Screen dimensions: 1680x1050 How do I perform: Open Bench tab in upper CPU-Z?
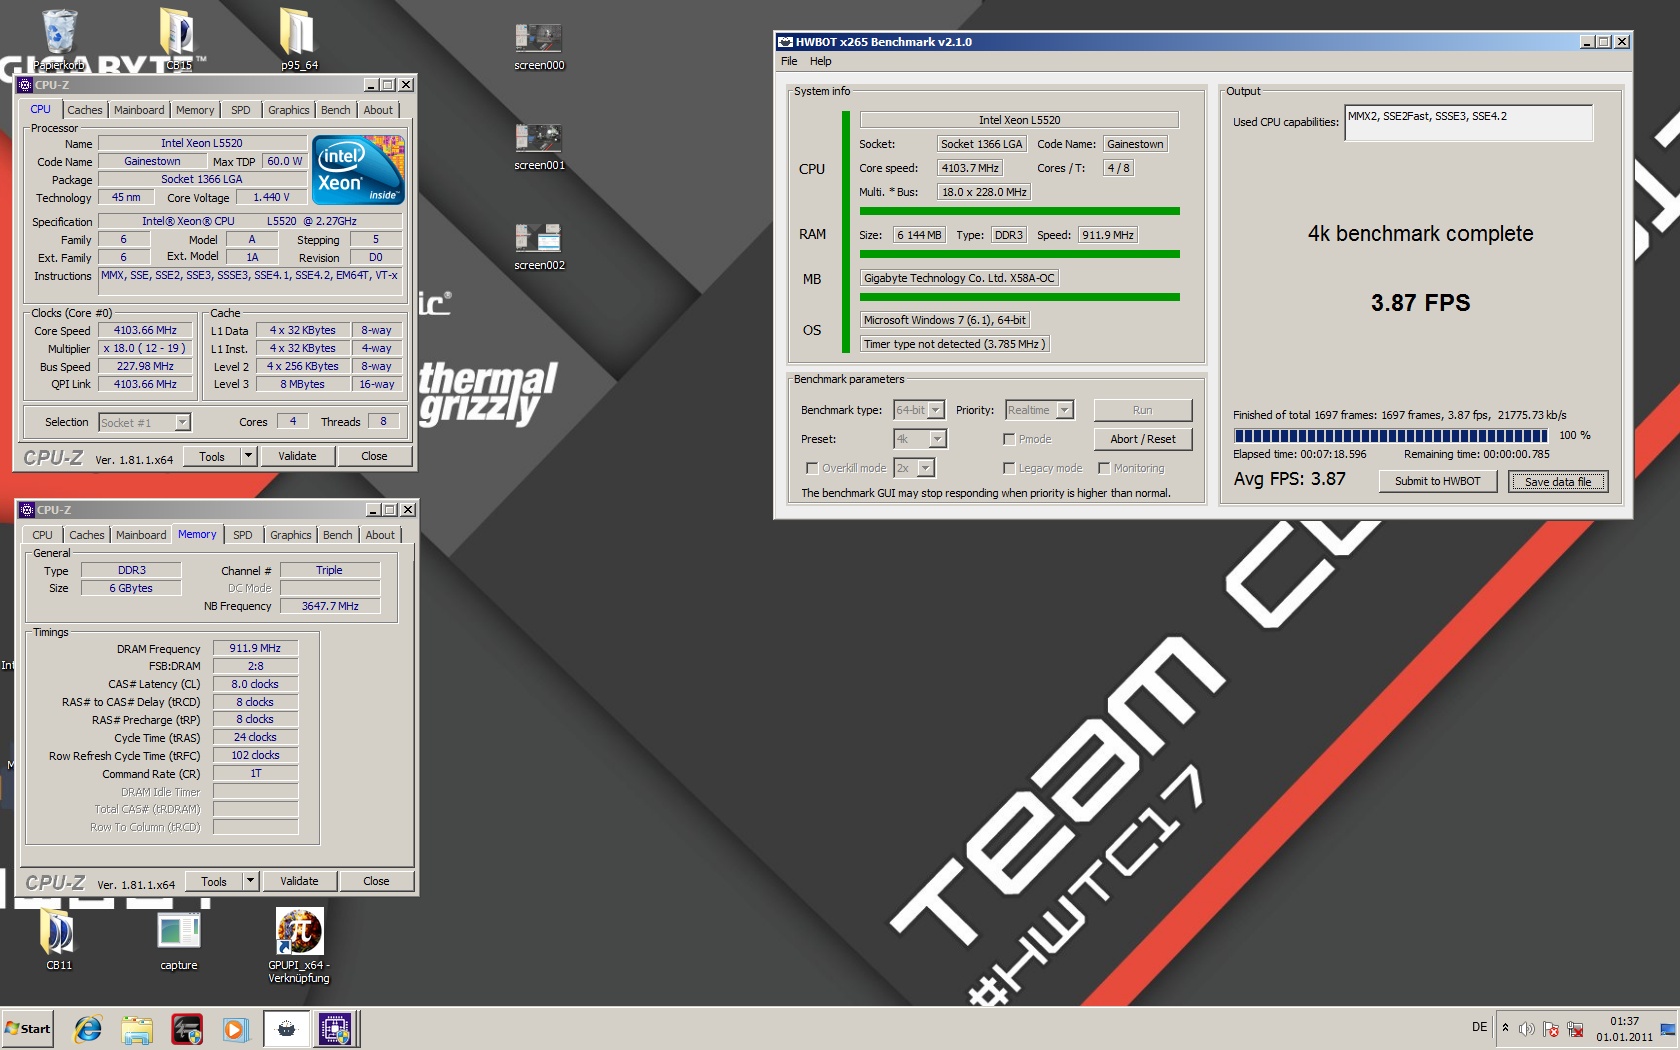(336, 110)
